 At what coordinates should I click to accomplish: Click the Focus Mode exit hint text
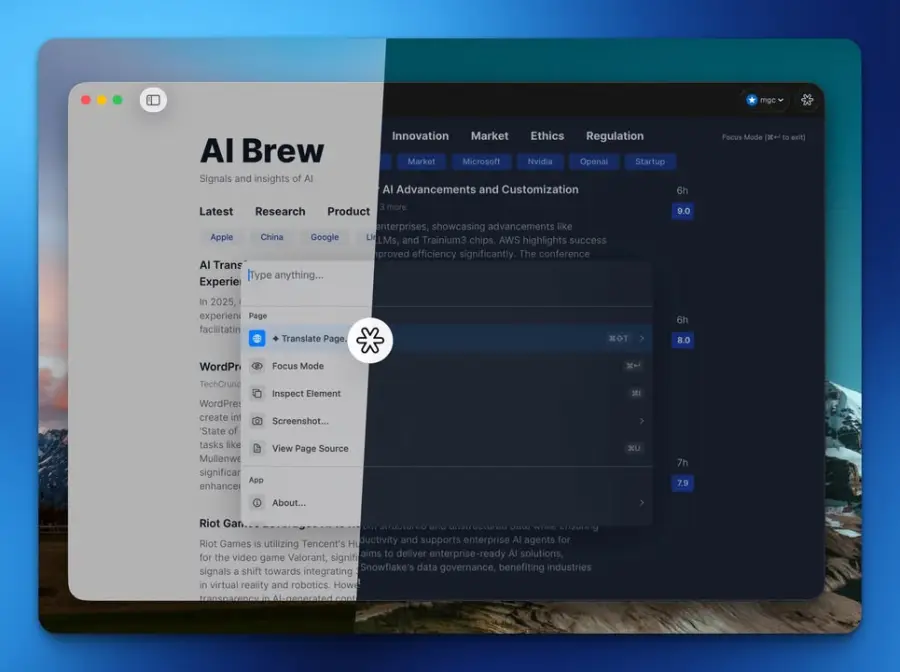point(763,137)
